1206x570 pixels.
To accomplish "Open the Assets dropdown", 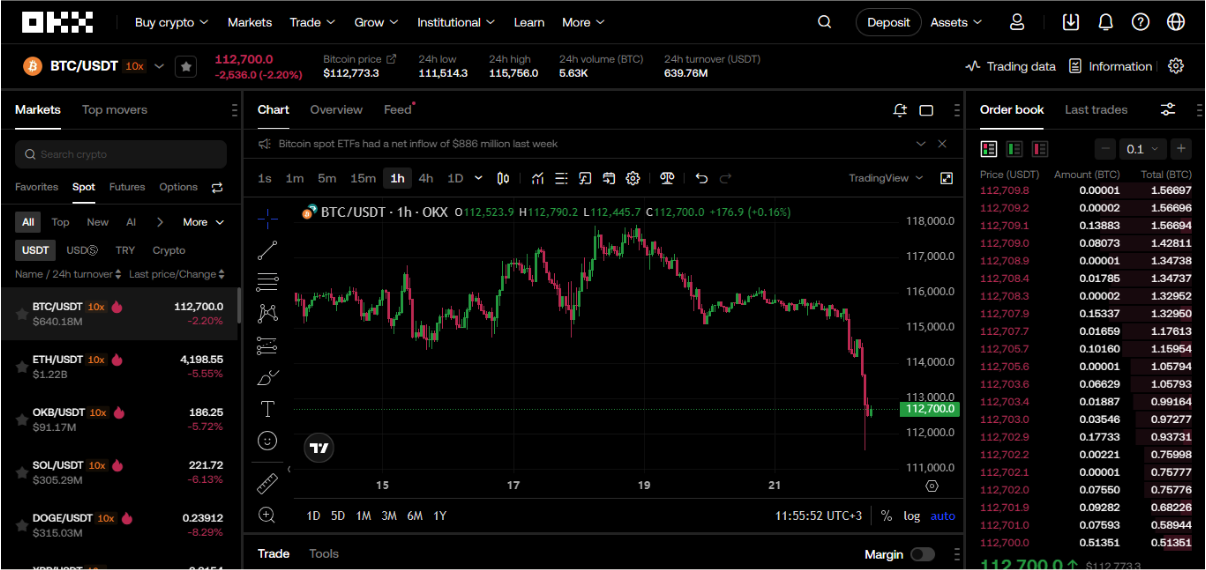I will pyautogui.click(x=956, y=22).
